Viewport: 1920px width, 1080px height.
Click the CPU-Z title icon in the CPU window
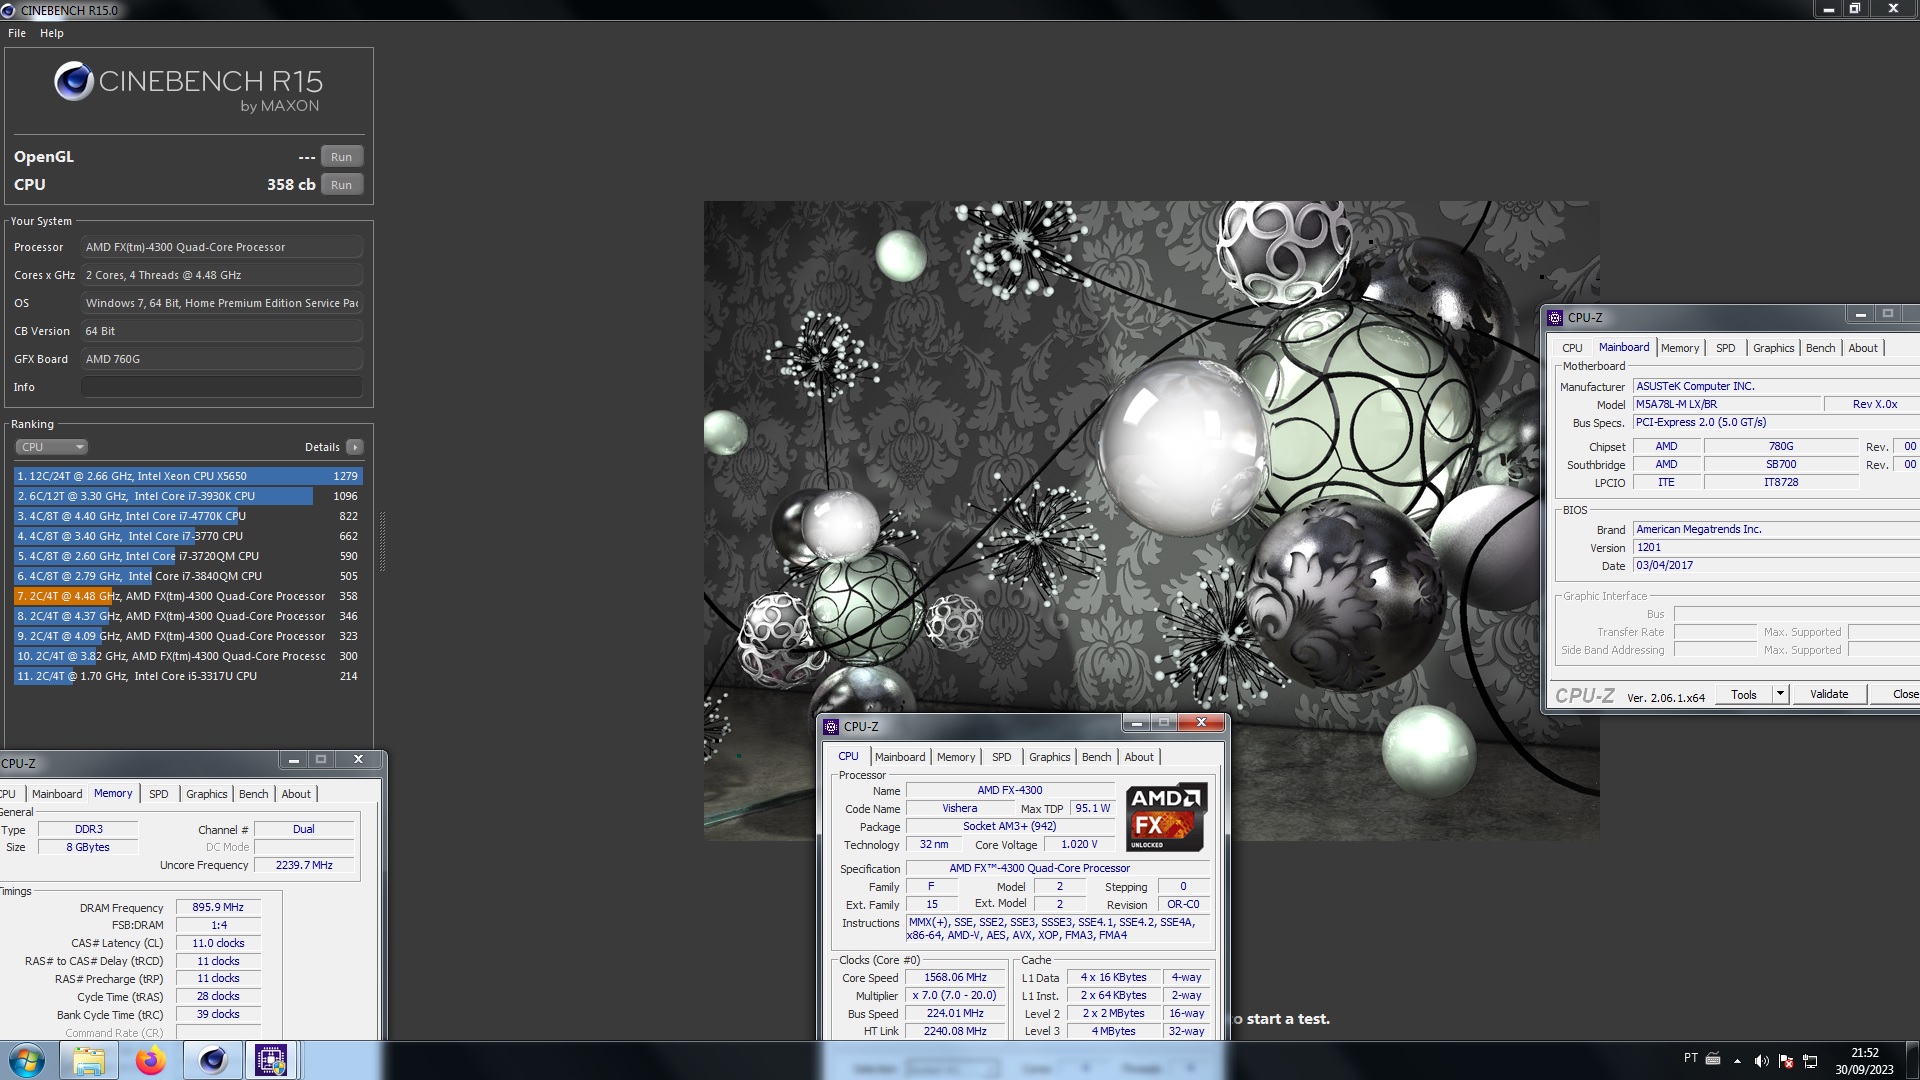click(831, 727)
